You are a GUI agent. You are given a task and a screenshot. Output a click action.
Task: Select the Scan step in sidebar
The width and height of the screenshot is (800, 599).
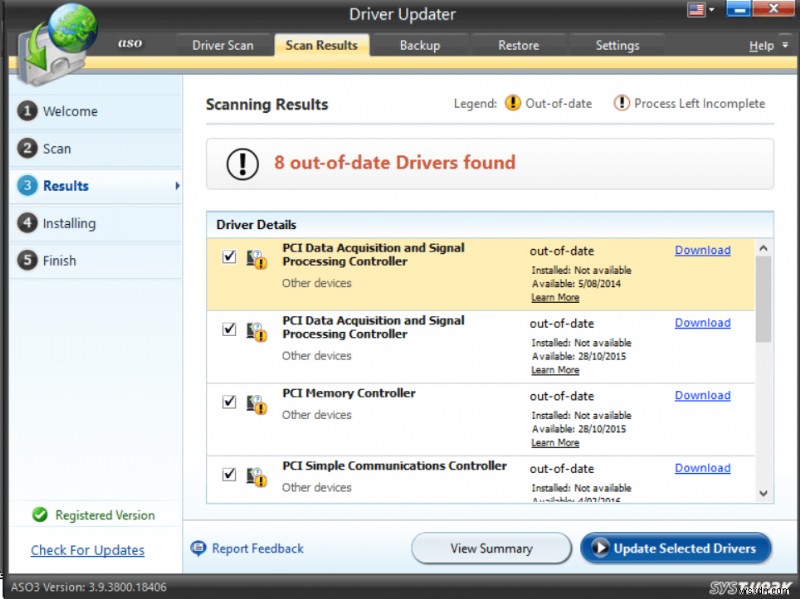pos(95,148)
